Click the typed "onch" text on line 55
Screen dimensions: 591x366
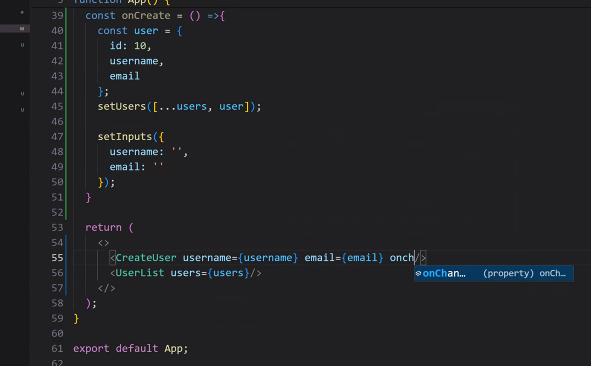click(402, 258)
